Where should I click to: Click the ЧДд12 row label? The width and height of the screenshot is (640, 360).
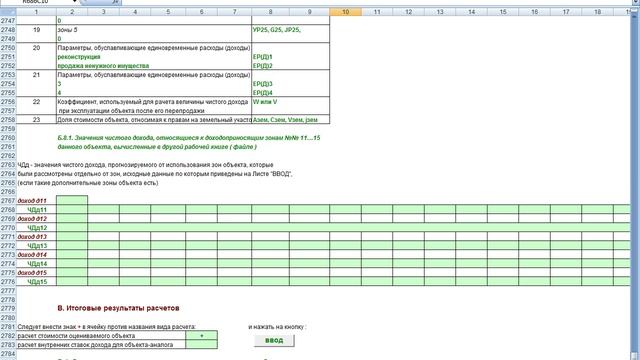pyautogui.click(x=37, y=227)
